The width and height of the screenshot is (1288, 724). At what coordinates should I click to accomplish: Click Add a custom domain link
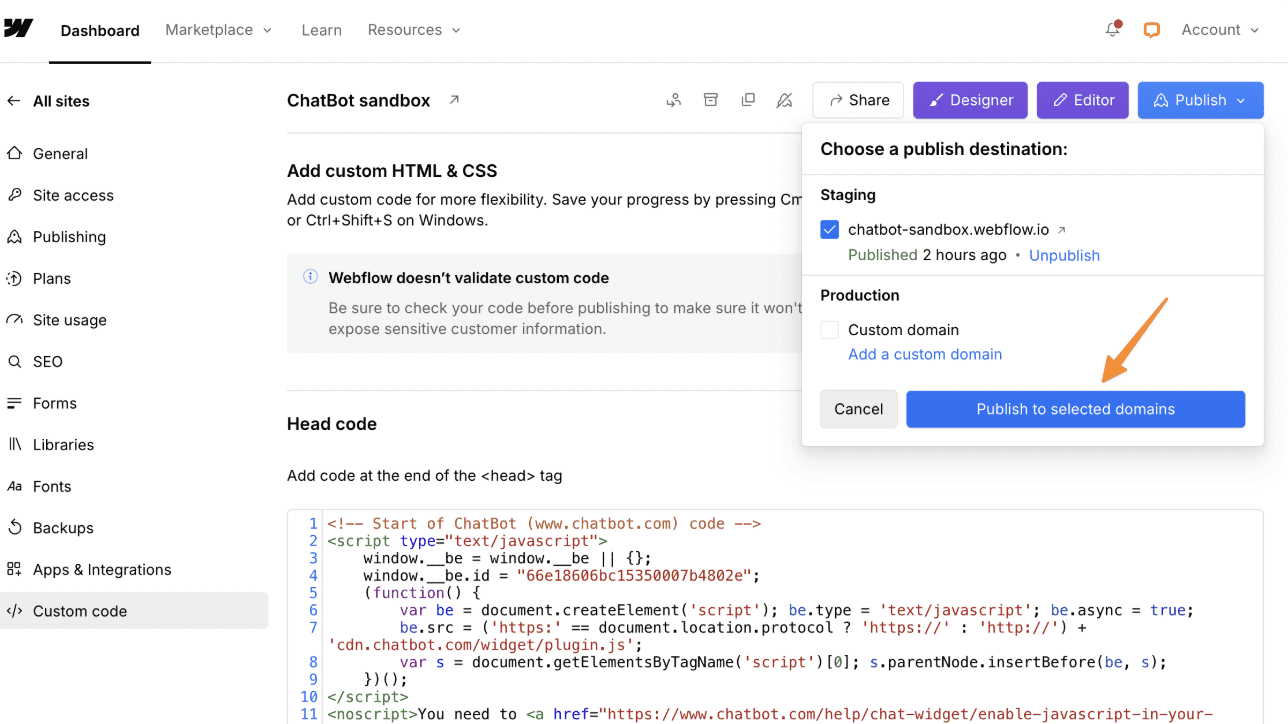pos(925,354)
